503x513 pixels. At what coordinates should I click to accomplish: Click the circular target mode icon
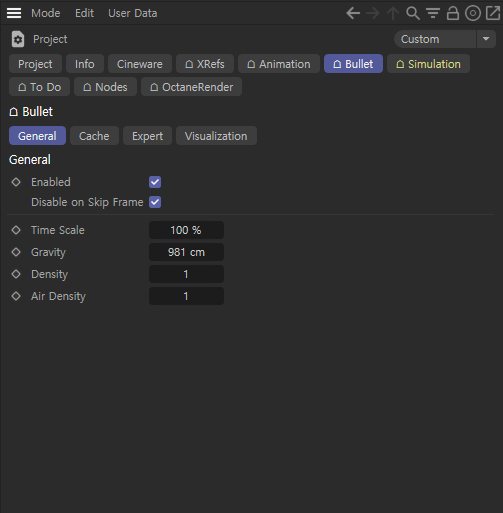473,13
